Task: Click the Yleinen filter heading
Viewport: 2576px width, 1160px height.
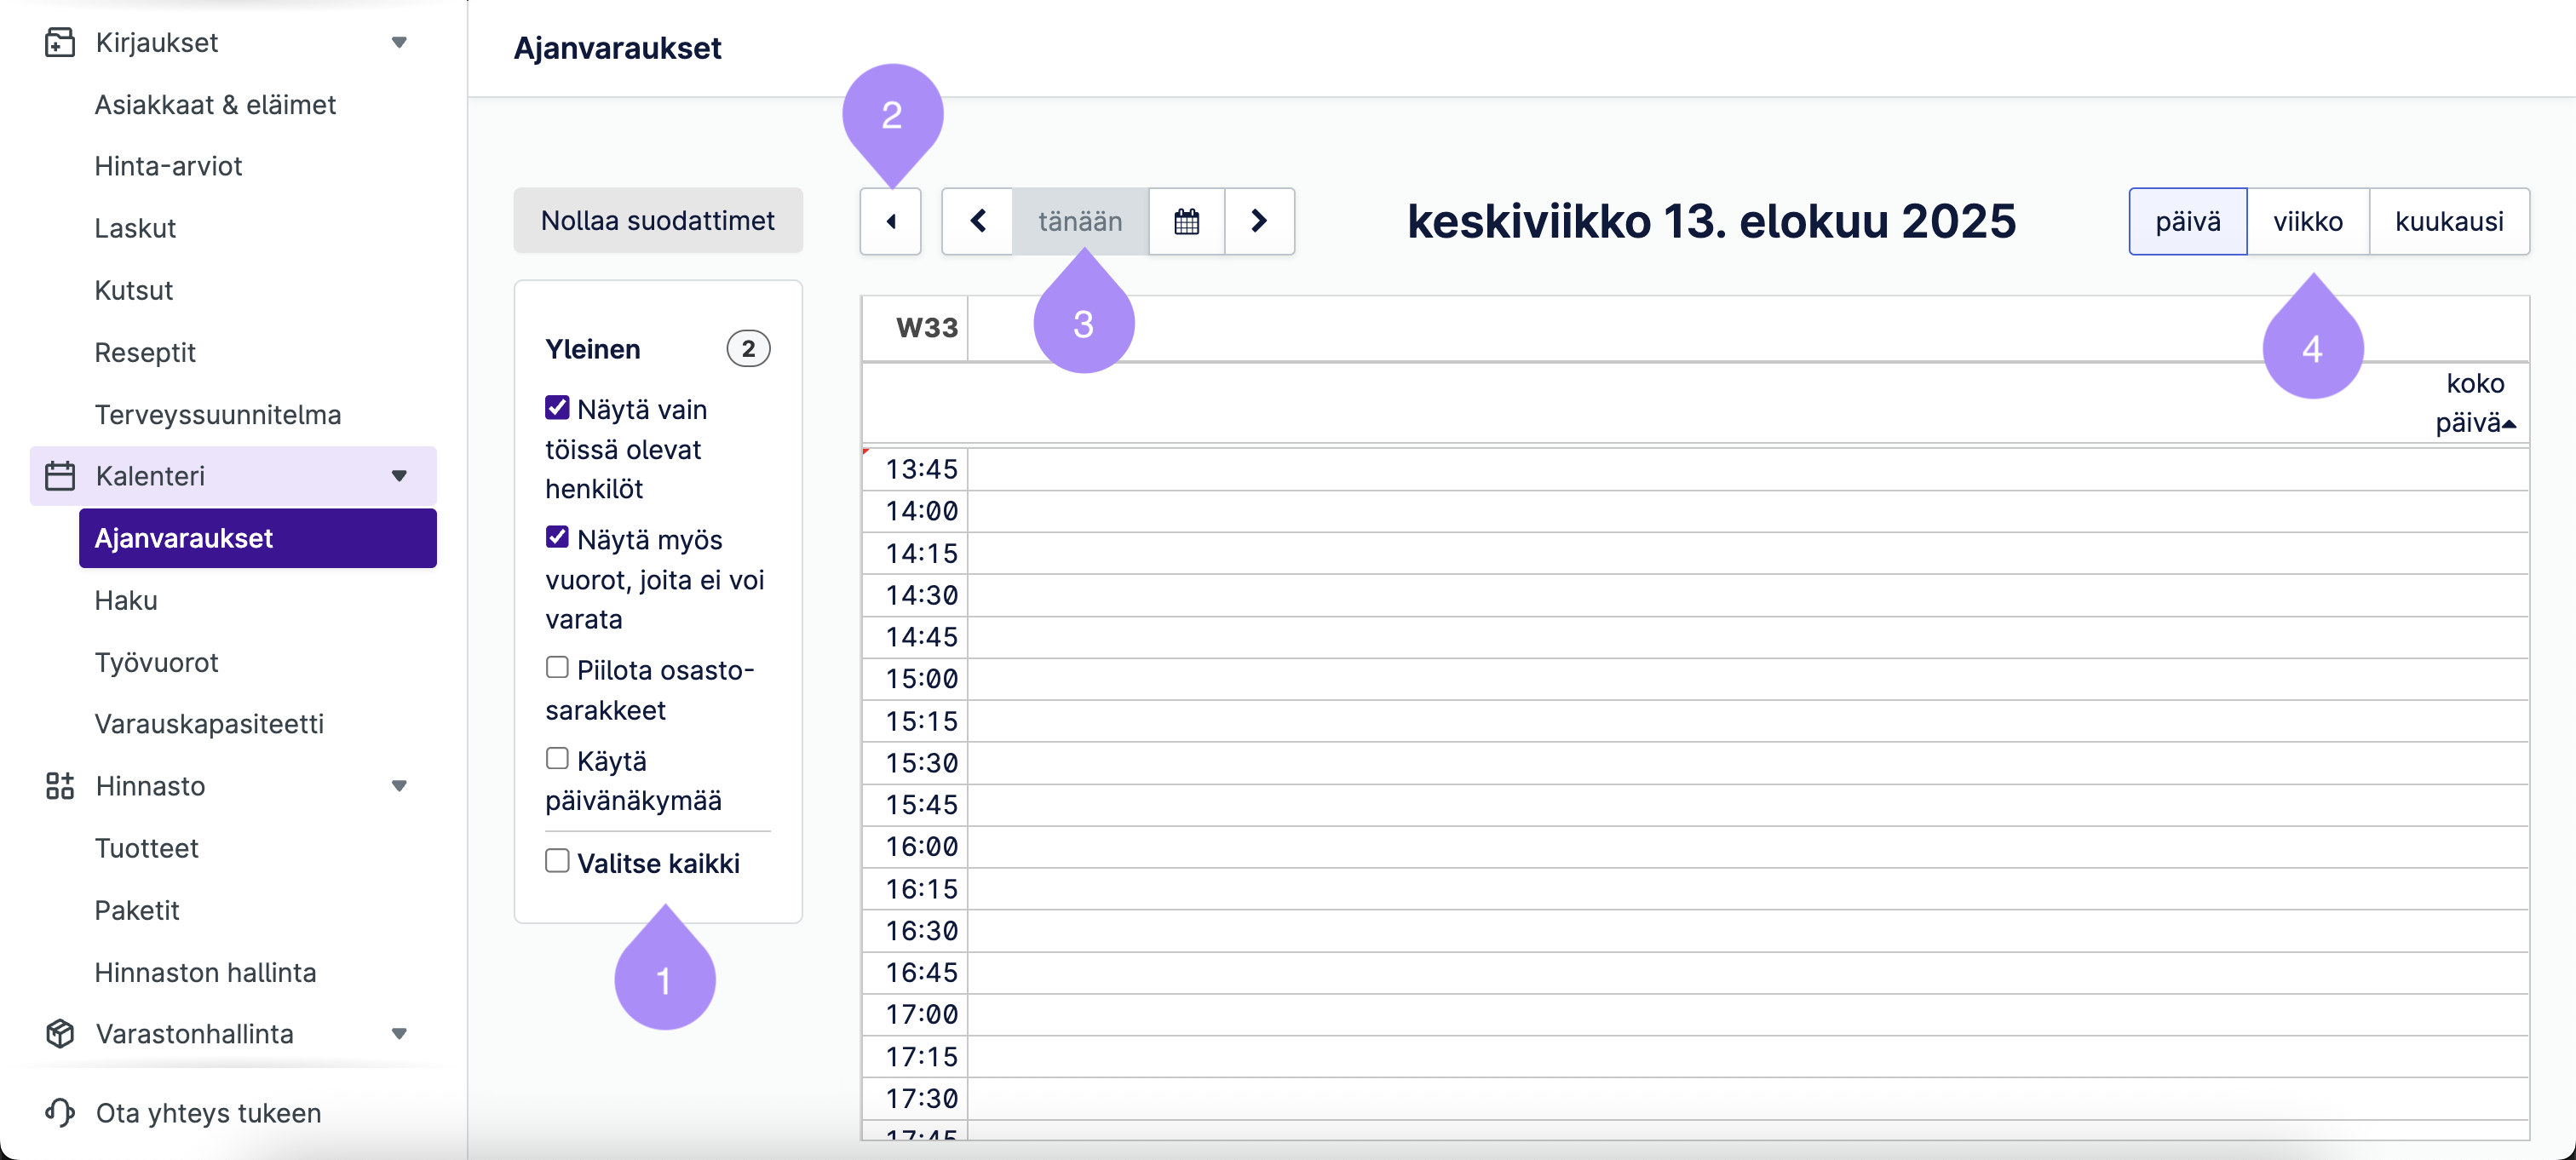Action: [592, 349]
